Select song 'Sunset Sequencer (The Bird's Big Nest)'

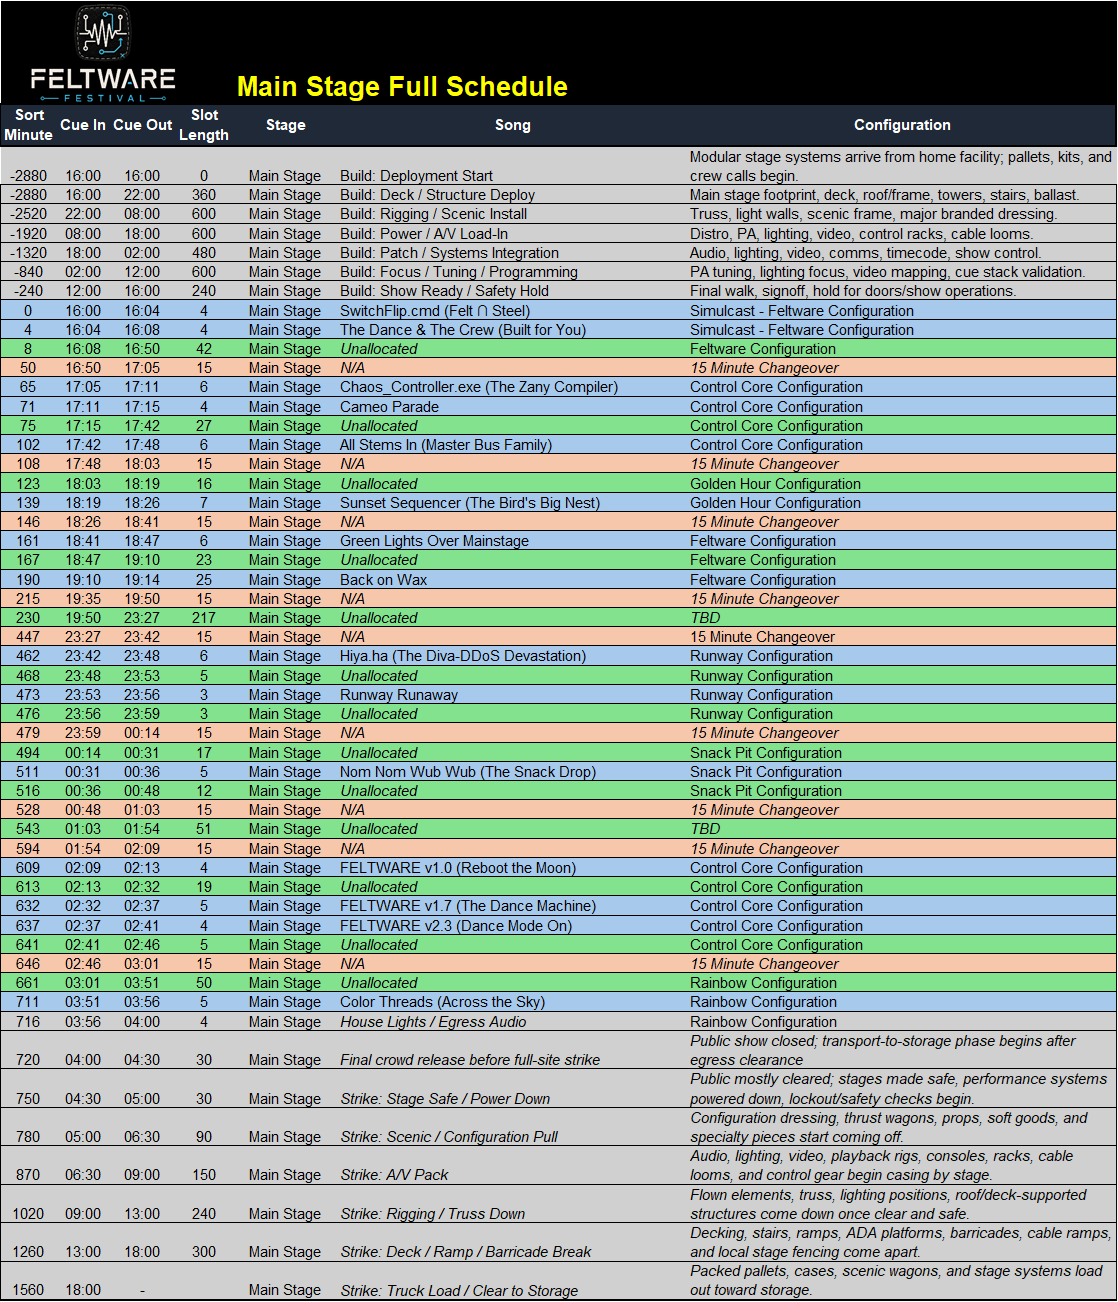(x=470, y=503)
